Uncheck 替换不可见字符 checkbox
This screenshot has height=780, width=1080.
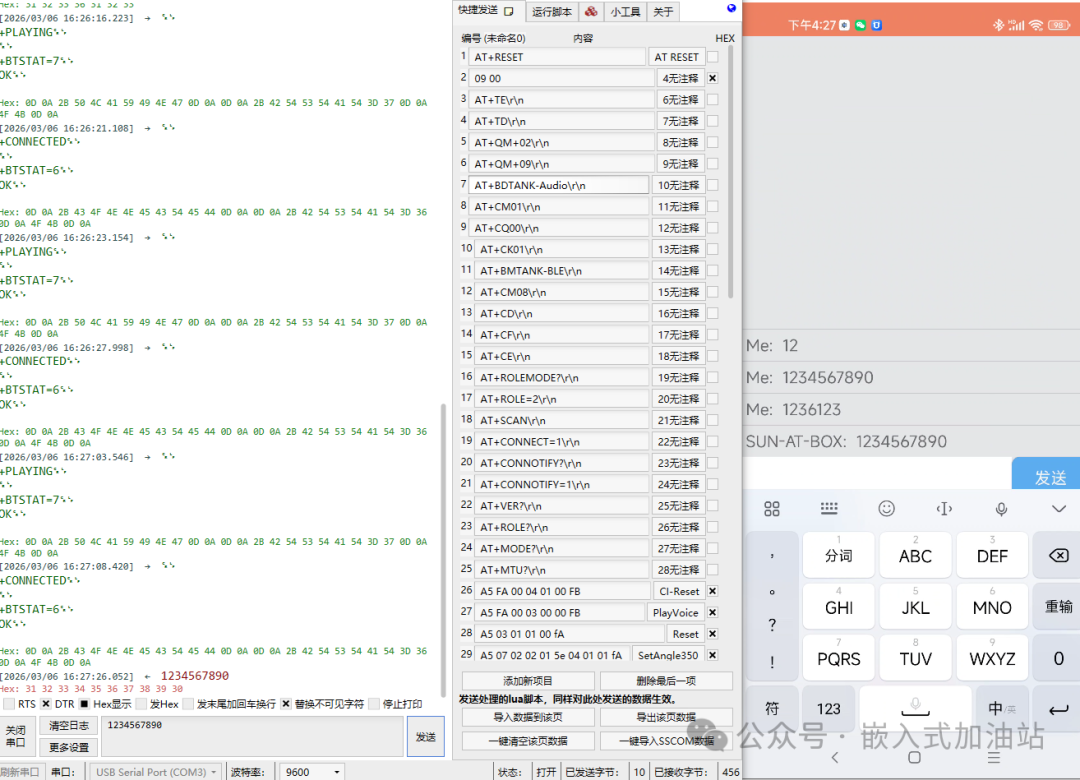click(x=286, y=704)
